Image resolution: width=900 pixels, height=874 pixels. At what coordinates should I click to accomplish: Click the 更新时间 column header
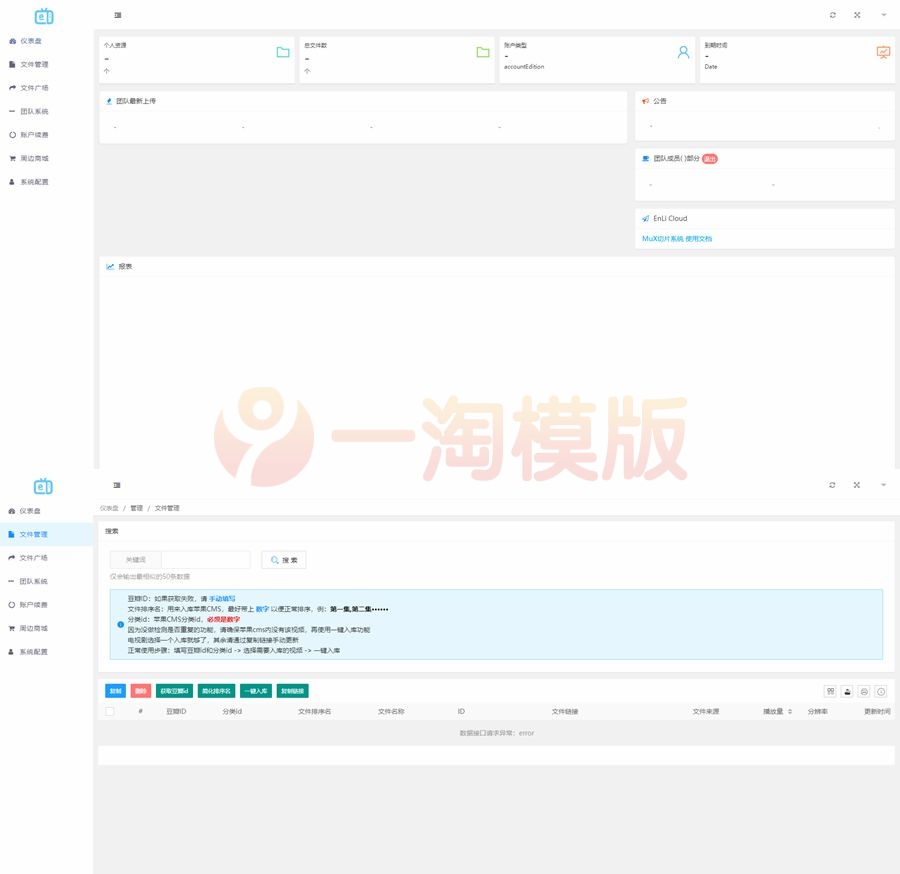878,712
